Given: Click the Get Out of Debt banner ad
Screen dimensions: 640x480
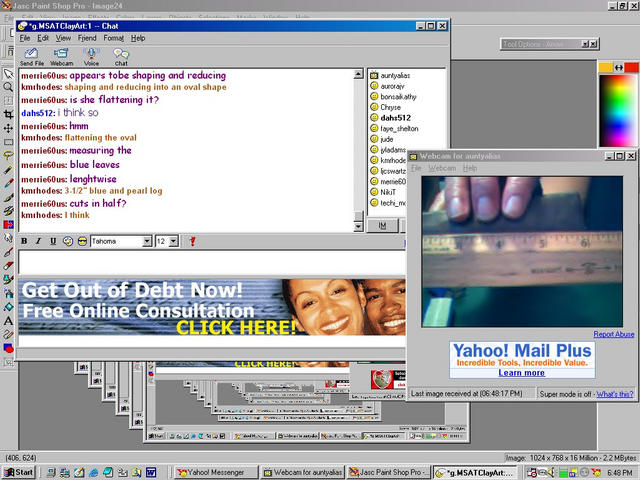Looking at the screenshot, I should 212,307.
